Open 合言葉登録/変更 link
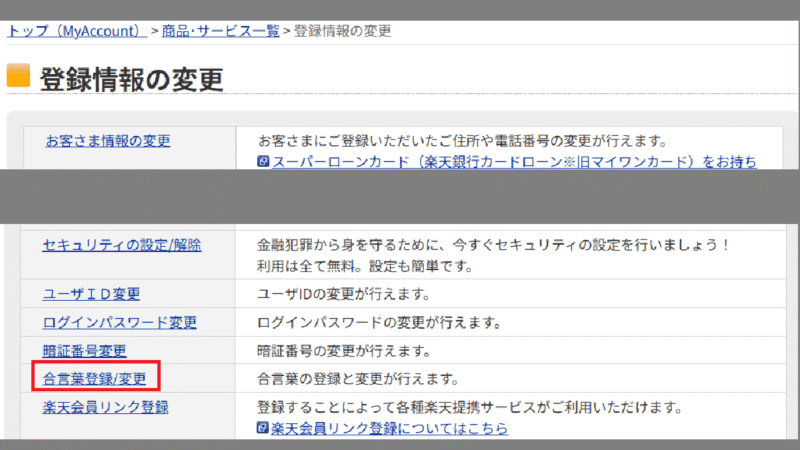The width and height of the screenshot is (800, 450). [x=94, y=379]
